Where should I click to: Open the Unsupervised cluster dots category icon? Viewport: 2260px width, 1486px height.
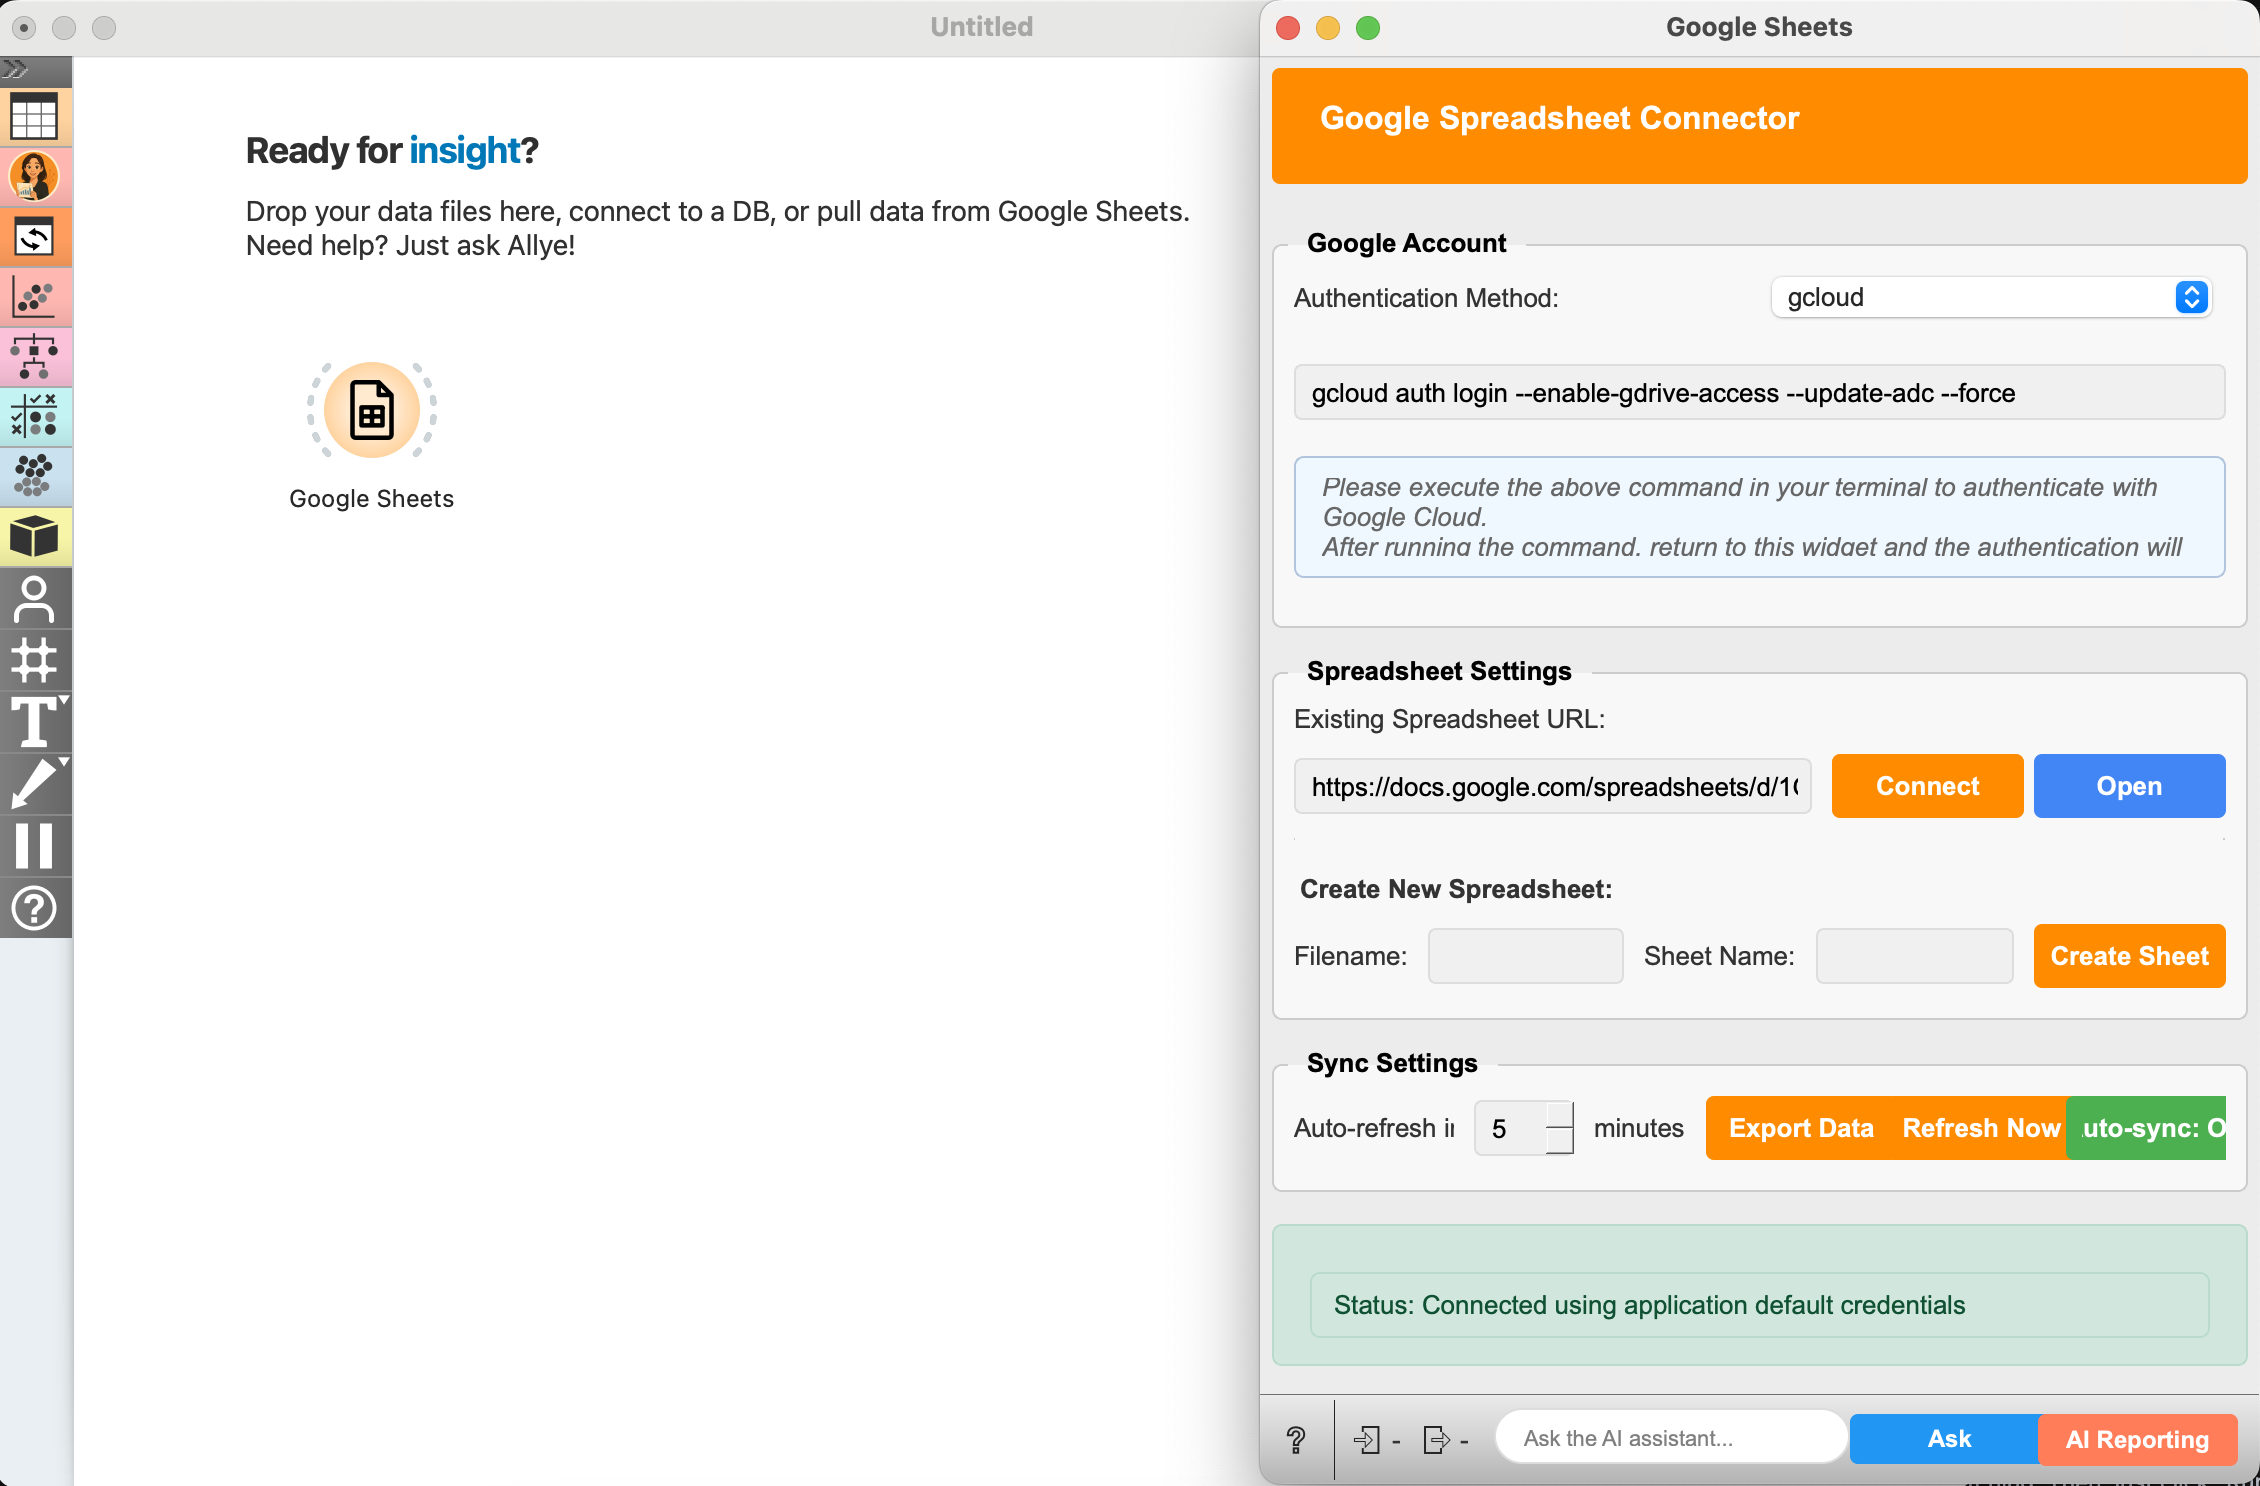tap(35, 476)
